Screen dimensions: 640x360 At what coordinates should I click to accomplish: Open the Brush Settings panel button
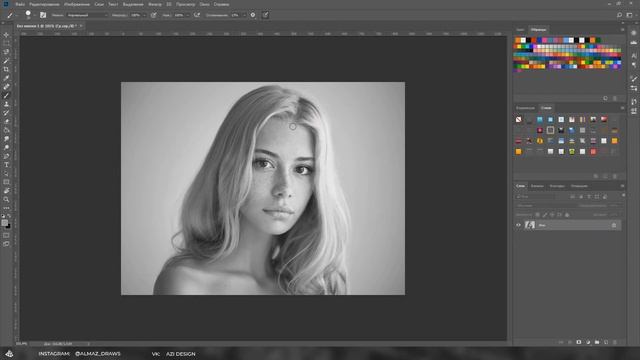click(43, 15)
